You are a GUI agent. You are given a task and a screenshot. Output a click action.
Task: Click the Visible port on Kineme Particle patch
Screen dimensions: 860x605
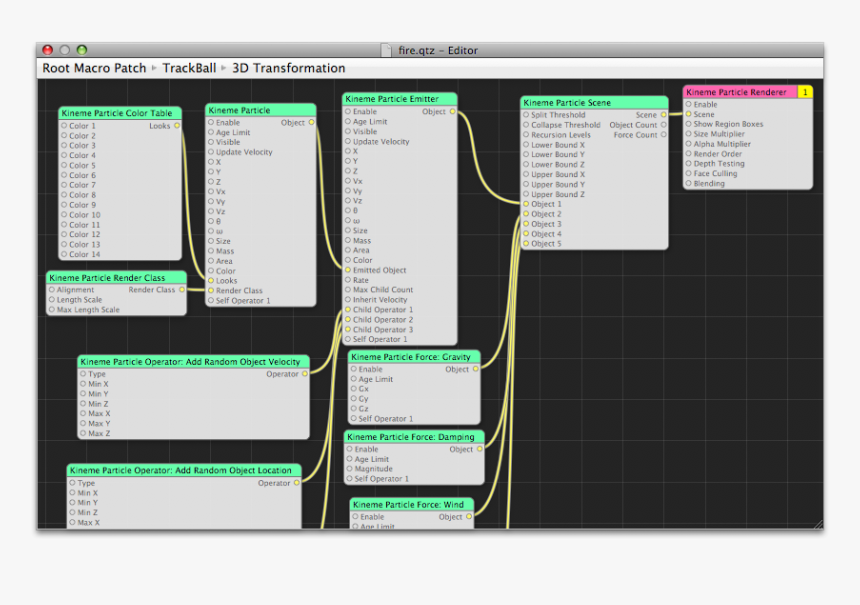(x=211, y=142)
